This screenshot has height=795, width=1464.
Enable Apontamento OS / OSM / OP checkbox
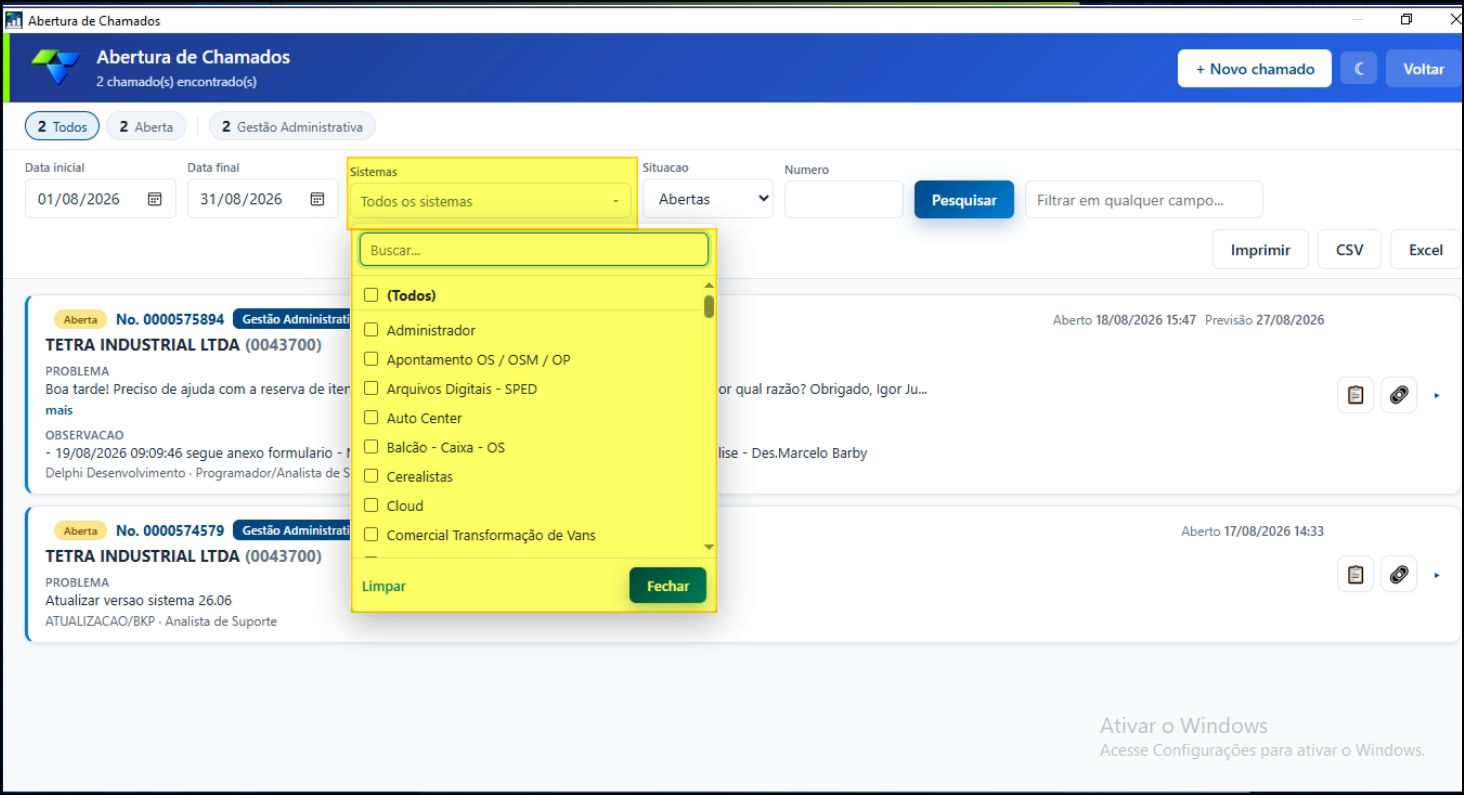pos(371,359)
